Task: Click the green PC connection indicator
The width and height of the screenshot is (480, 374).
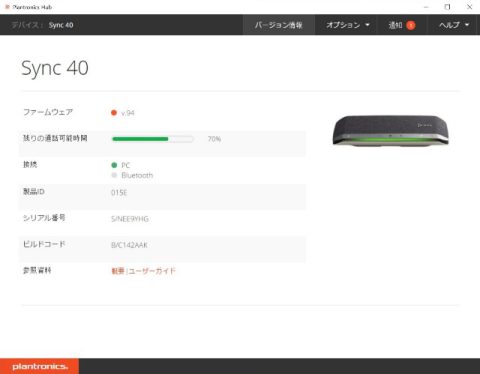Action: pyautogui.click(x=114, y=165)
